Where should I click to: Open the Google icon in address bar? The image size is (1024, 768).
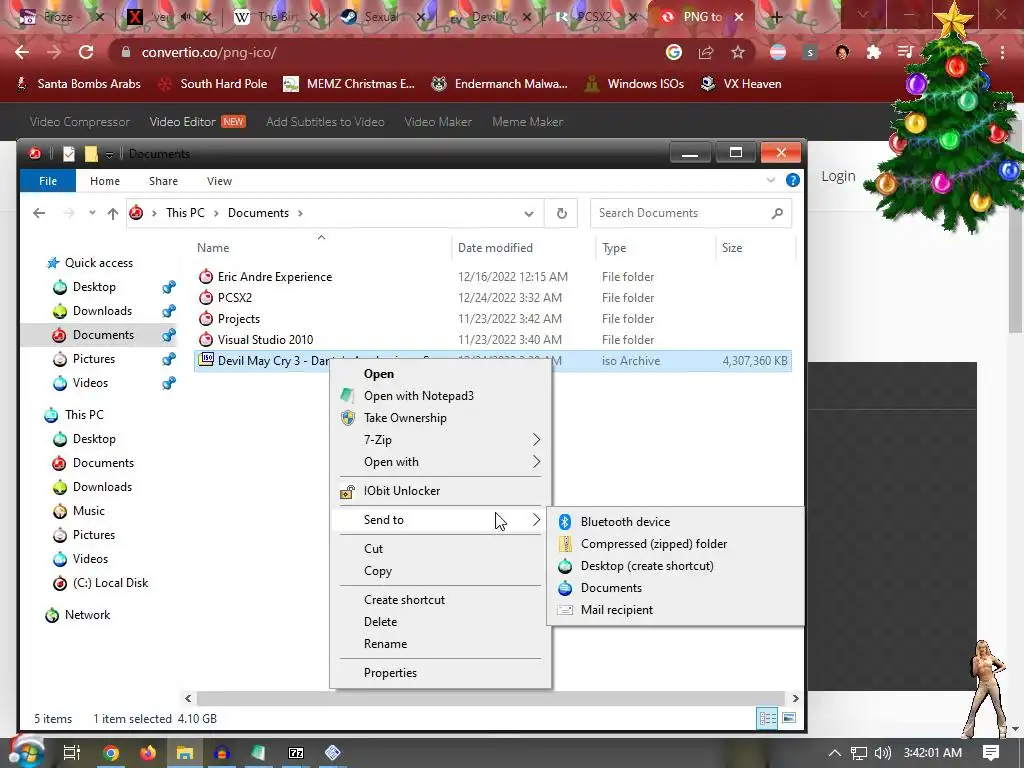pyautogui.click(x=673, y=52)
